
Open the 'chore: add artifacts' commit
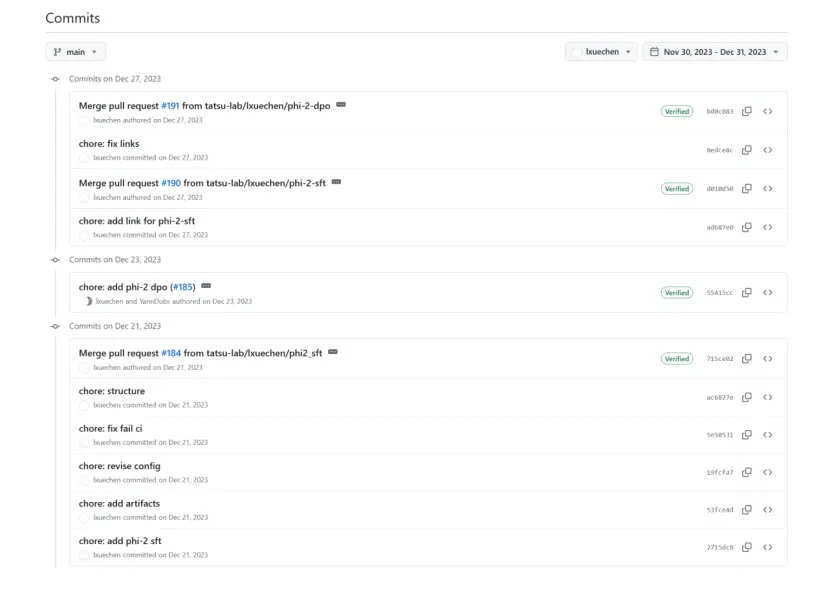tap(119, 503)
